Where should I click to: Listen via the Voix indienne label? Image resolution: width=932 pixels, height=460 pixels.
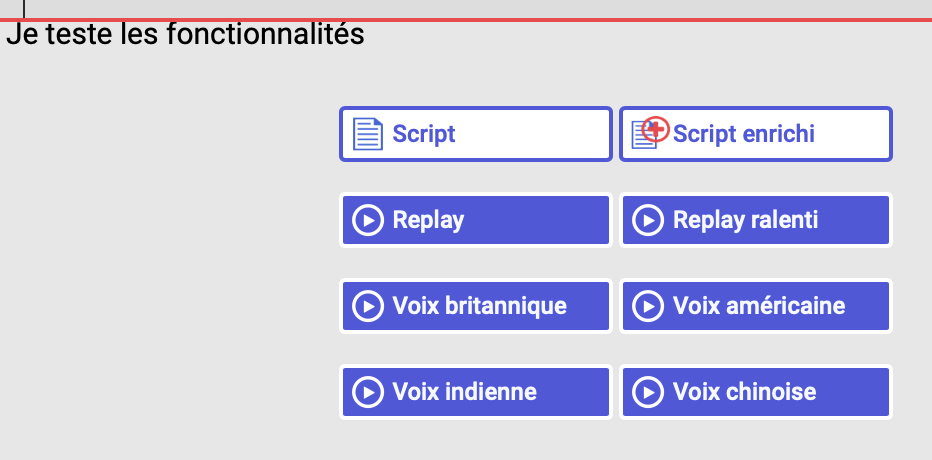[x=465, y=392]
